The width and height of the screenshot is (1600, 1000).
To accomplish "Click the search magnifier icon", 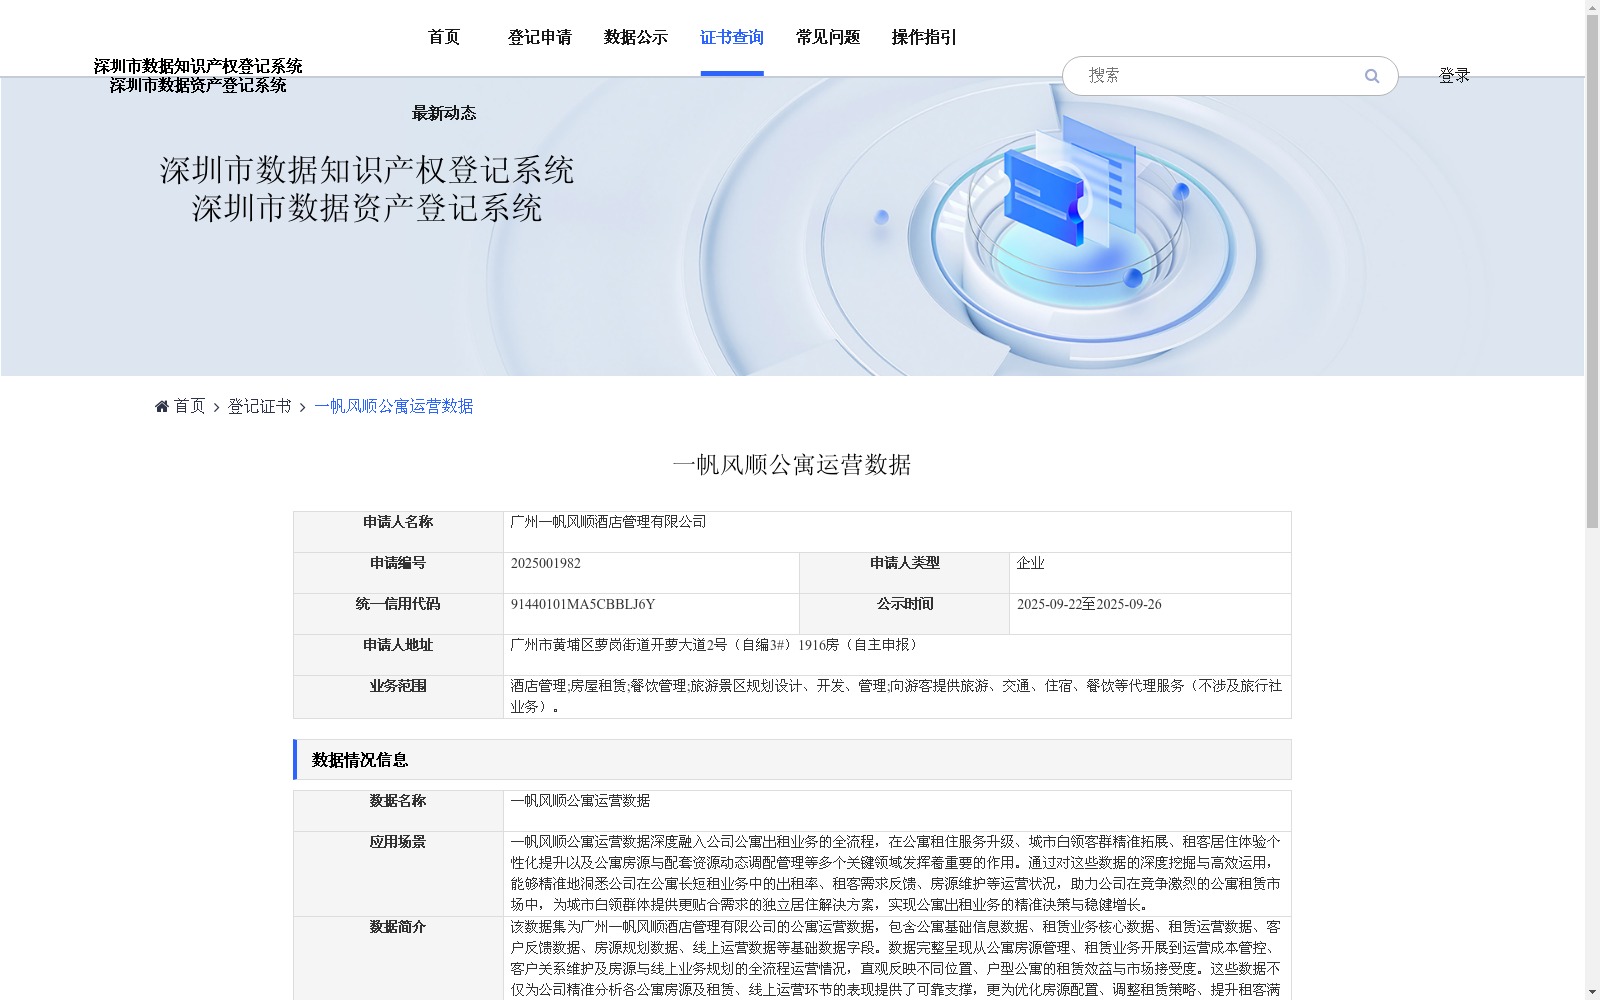I will coord(1372,75).
